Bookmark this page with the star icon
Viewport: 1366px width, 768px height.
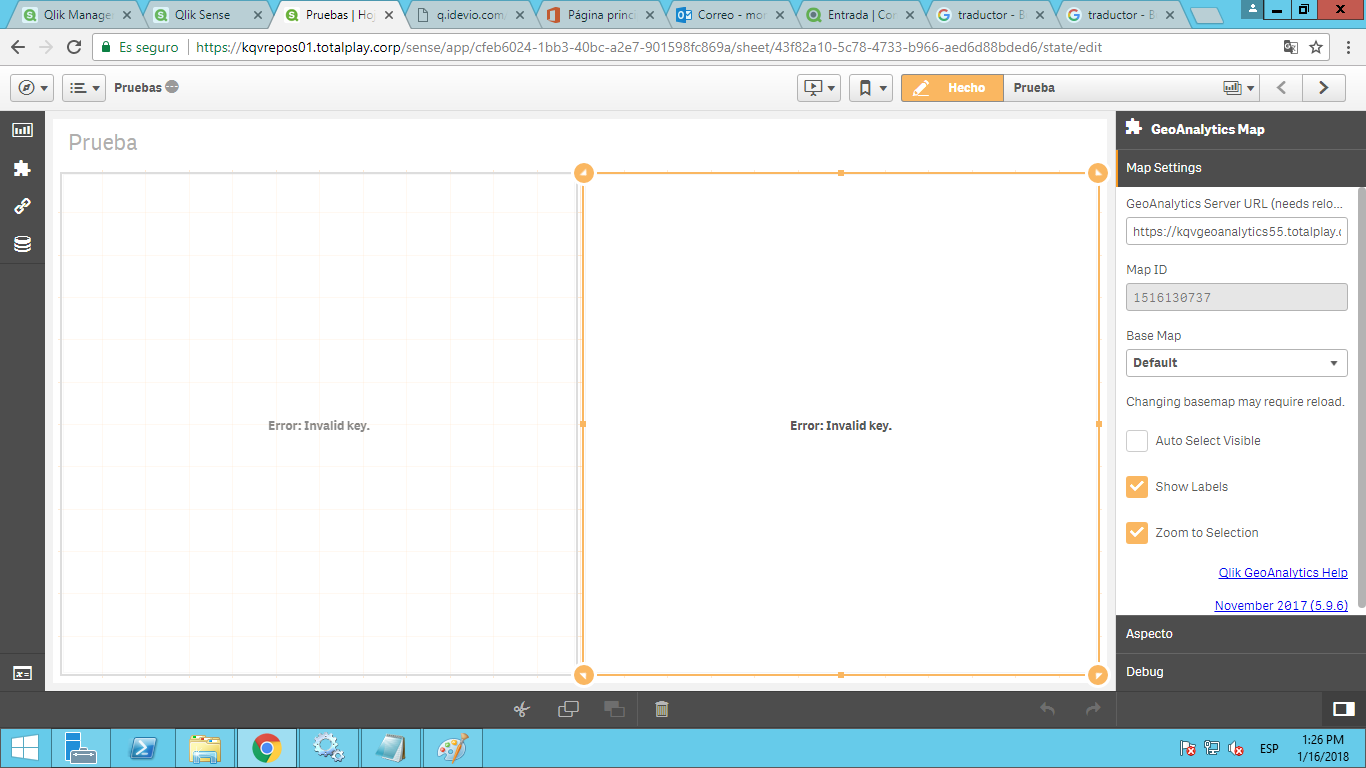tap(1316, 47)
